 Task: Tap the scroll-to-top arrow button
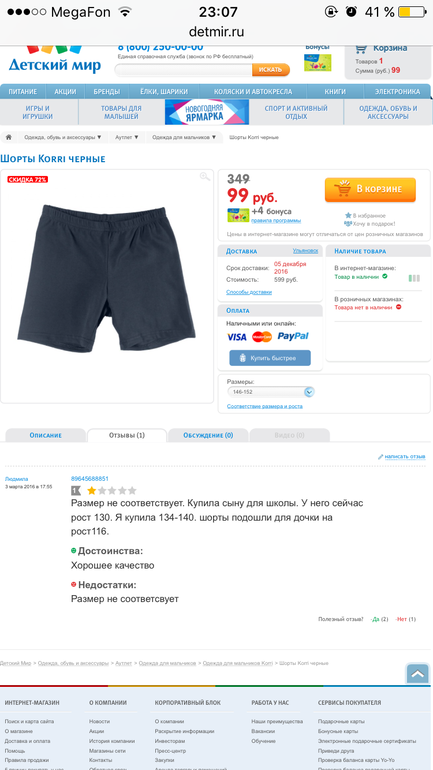pyautogui.click(x=418, y=674)
